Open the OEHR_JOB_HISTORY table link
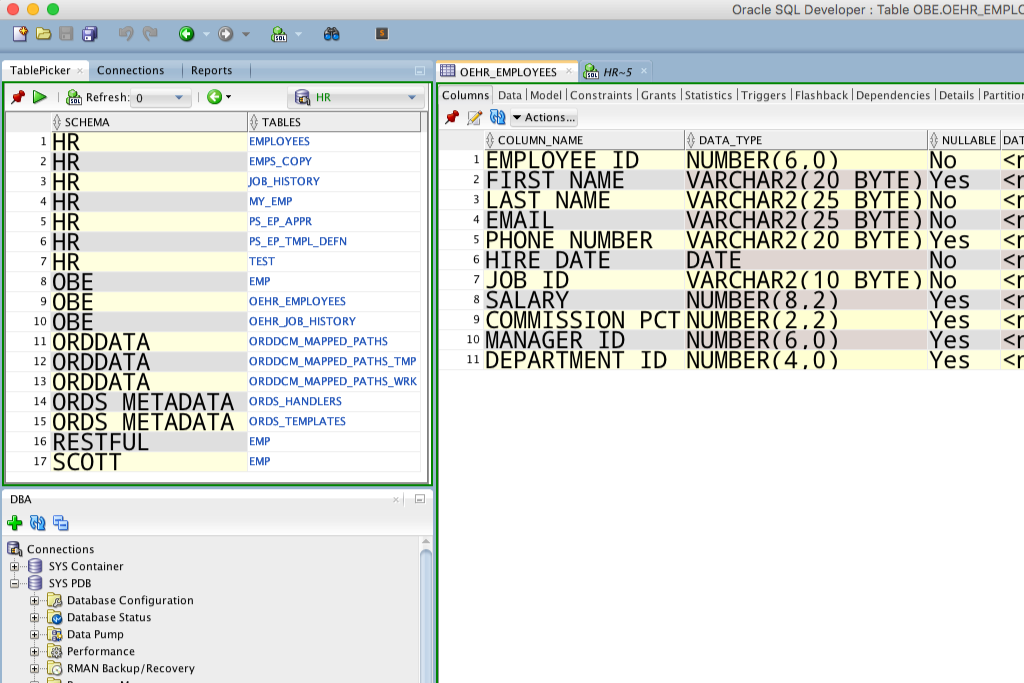 [302, 321]
